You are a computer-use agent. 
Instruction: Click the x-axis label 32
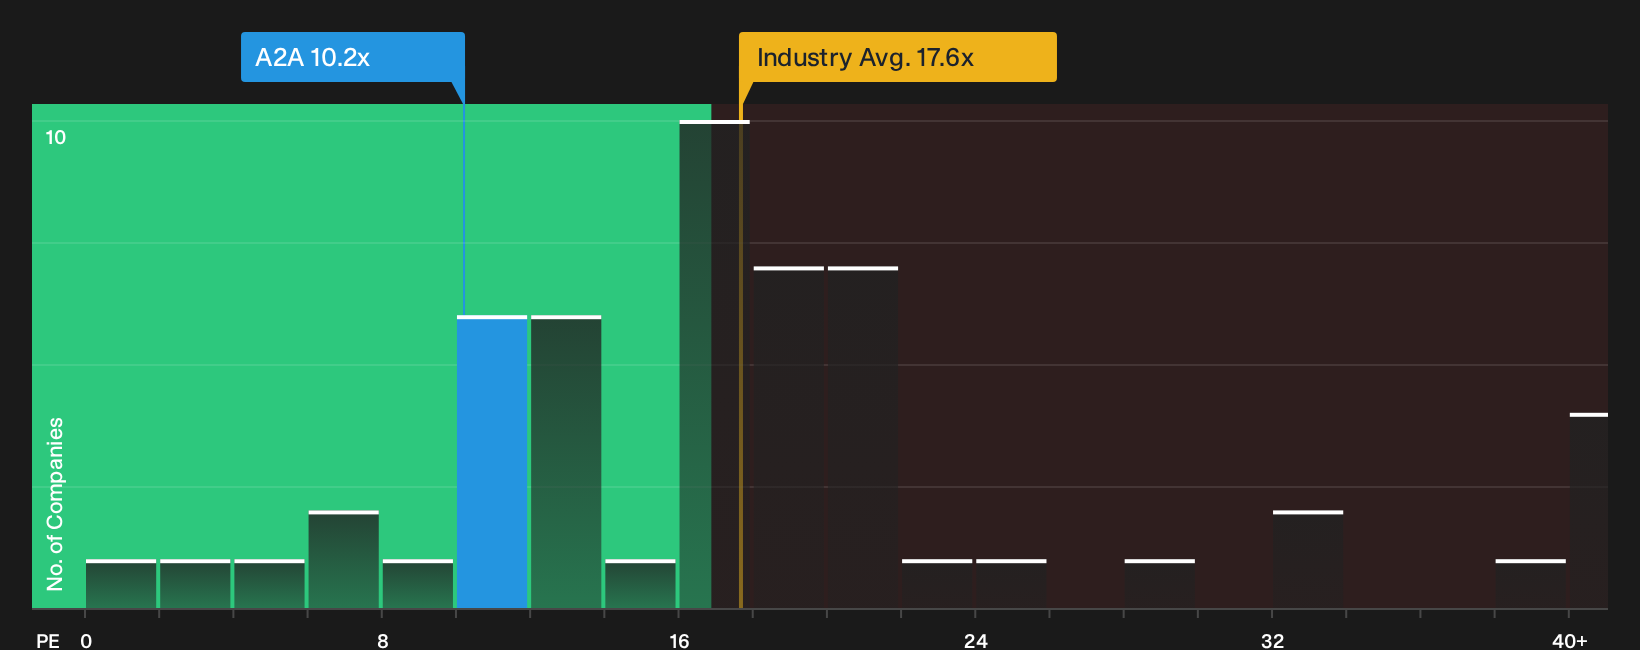point(1272,640)
